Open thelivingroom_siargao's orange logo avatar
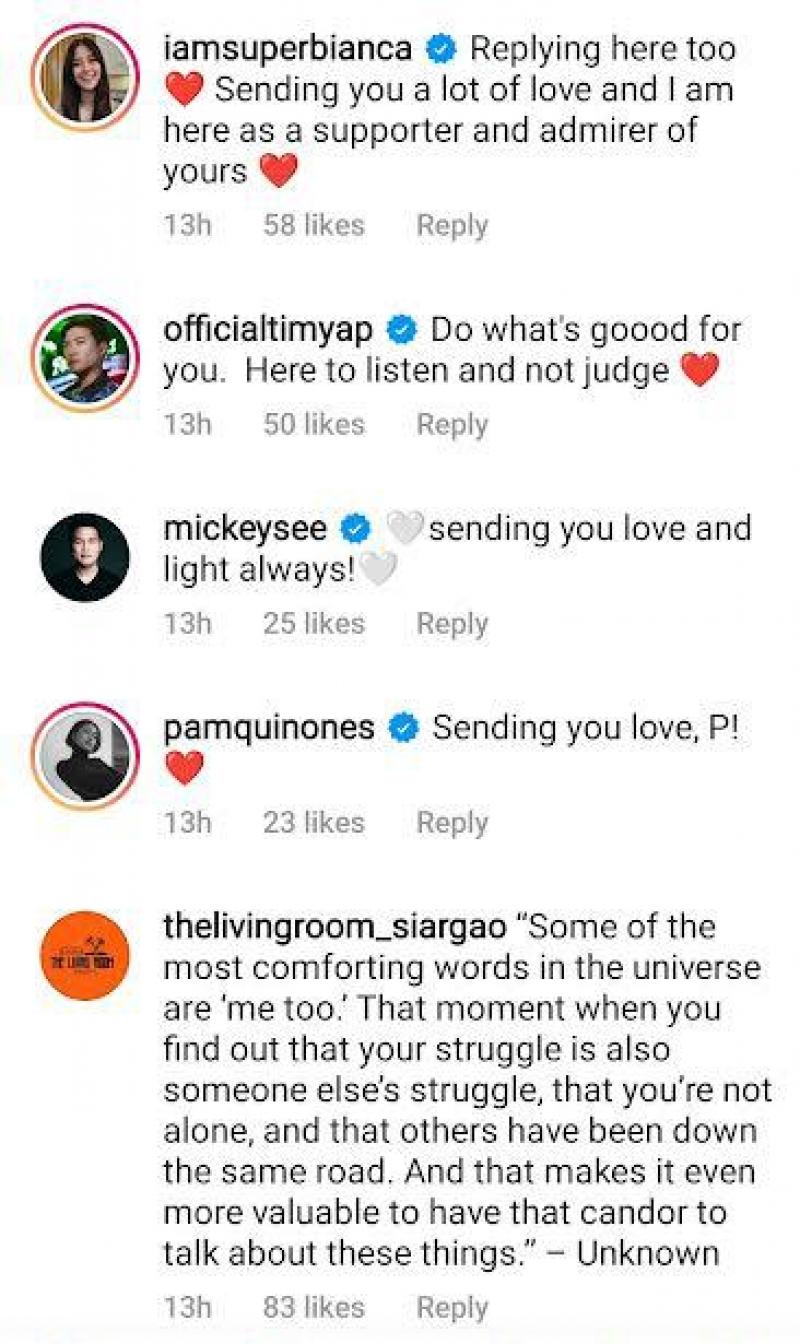 coord(85,955)
